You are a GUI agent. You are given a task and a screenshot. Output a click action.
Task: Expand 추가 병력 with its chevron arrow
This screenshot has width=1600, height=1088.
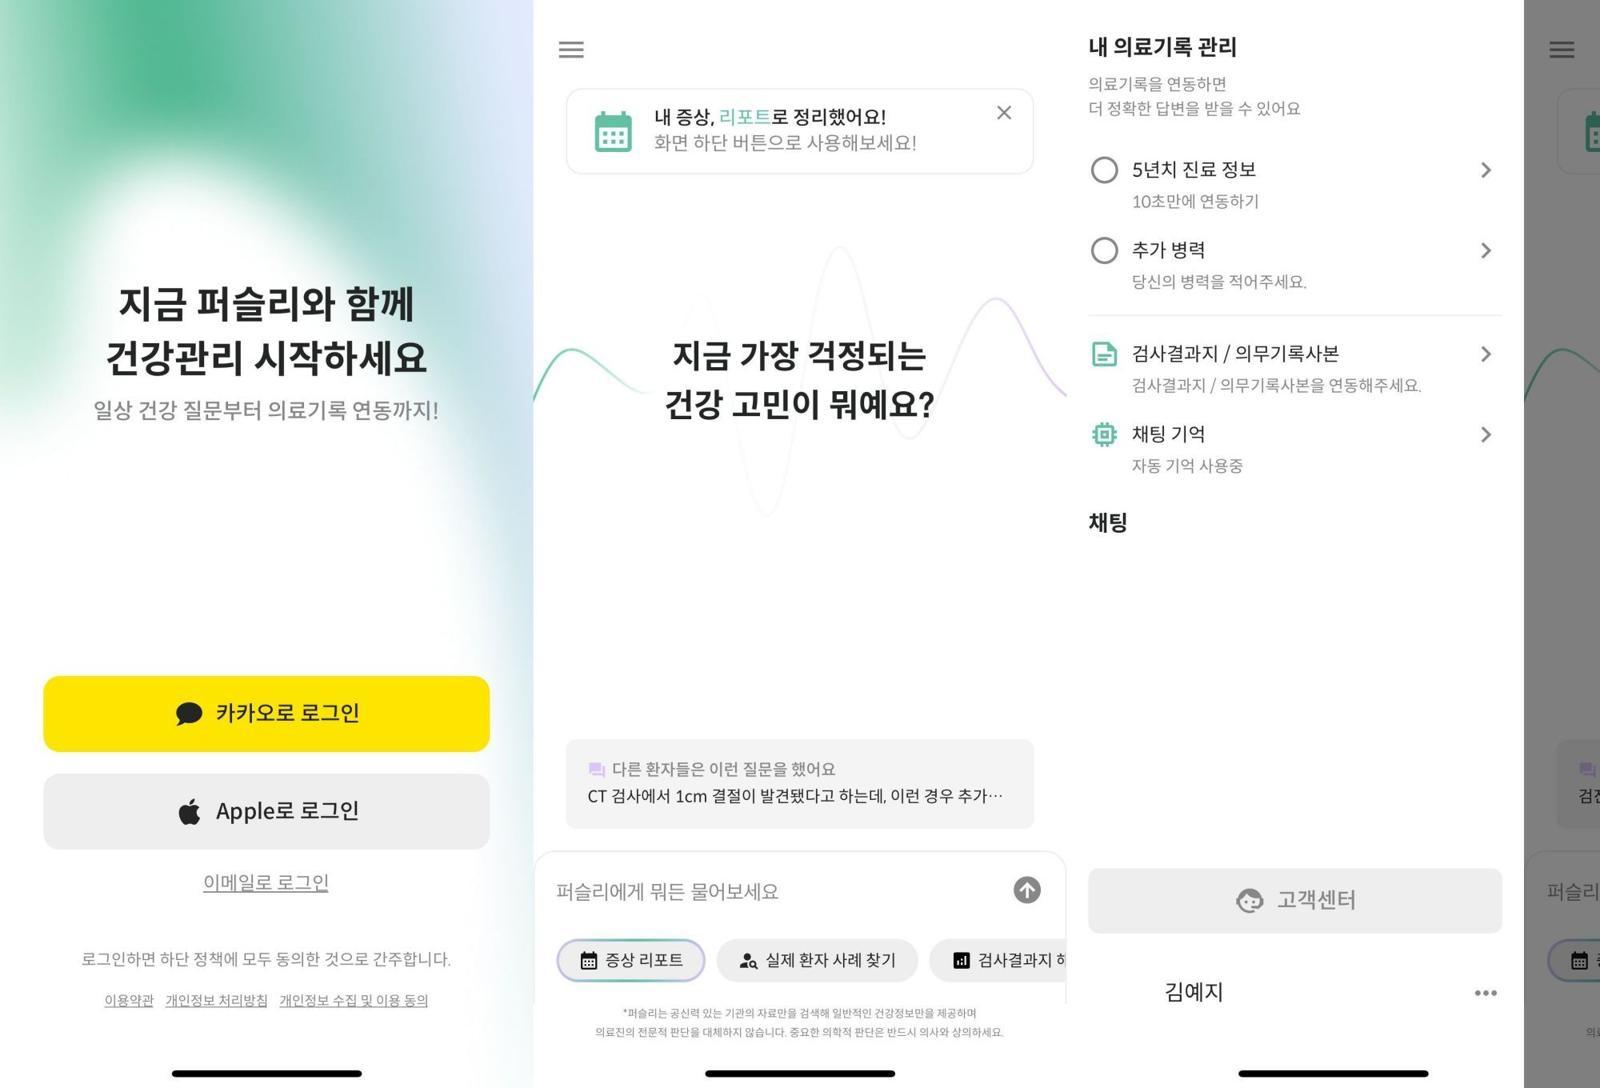[x=1486, y=250]
